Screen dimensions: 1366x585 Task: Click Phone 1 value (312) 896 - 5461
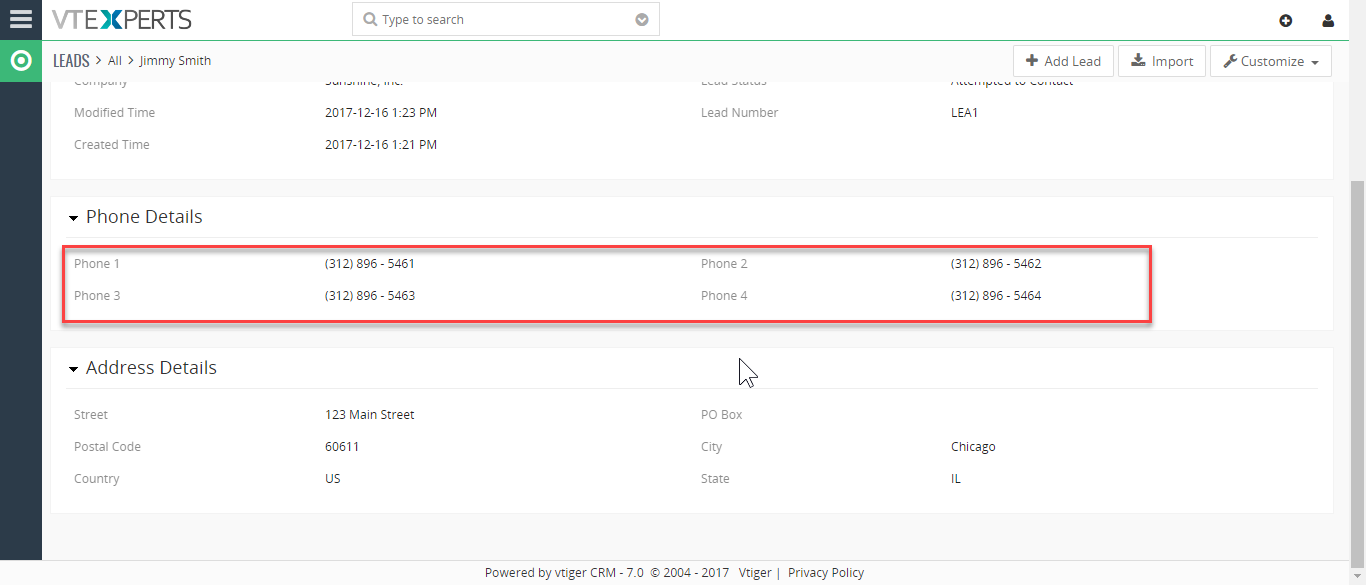[370, 264]
